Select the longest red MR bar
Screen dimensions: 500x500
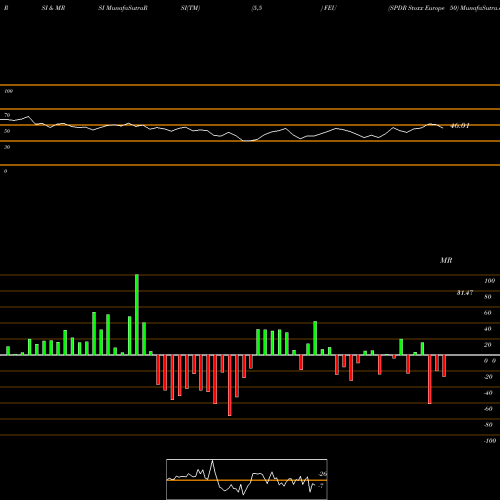coord(230,385)
